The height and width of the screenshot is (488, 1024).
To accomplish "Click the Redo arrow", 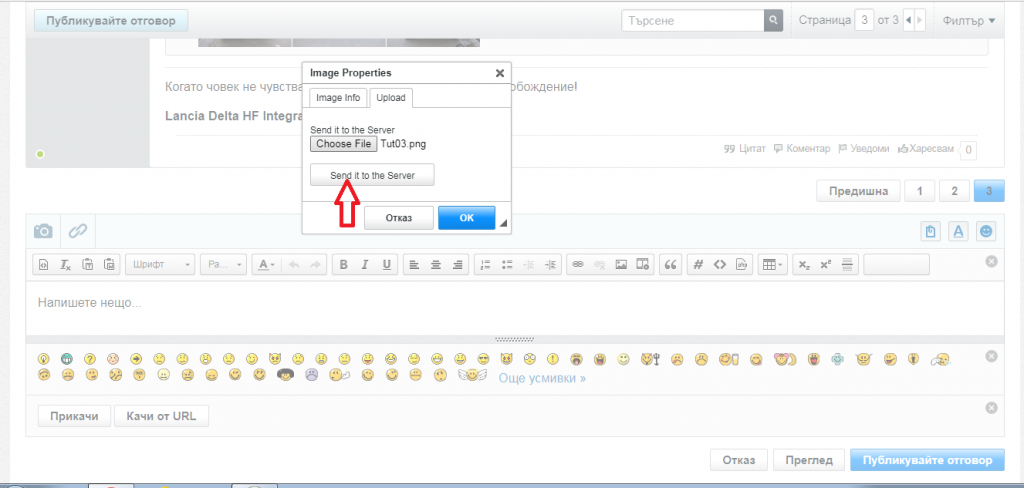I will 315,265.
